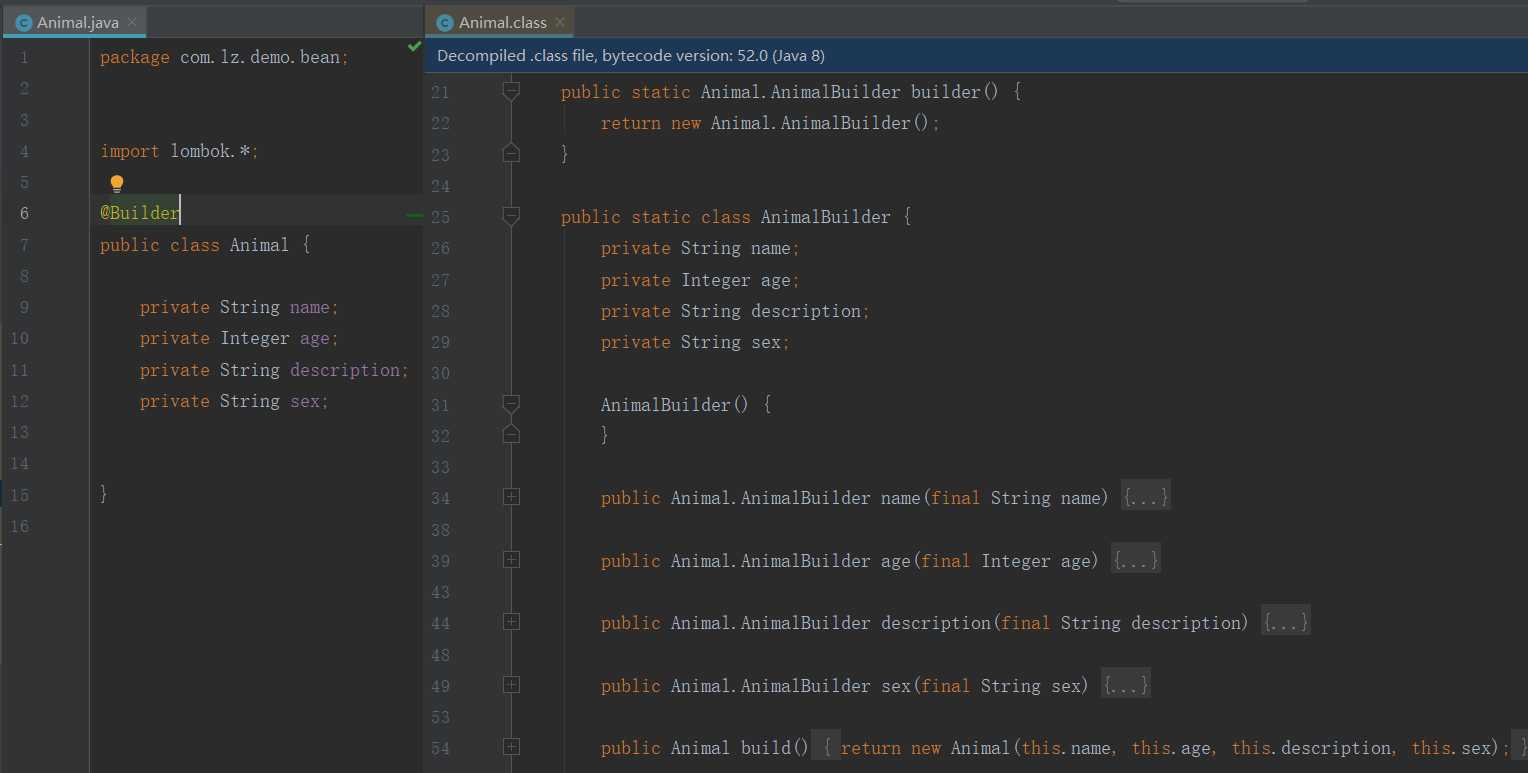The width and height of the screenshot is (1528, 773).
Task: Click 'public class Animal {' in Animal.java
Action: coord(205,245)
